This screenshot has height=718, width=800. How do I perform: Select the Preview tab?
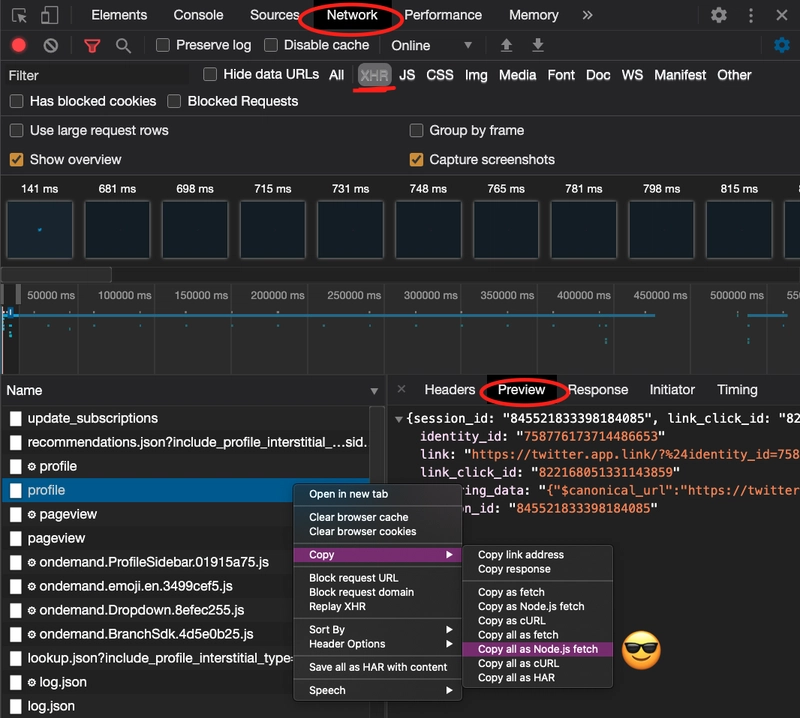(x=521, y=390)
